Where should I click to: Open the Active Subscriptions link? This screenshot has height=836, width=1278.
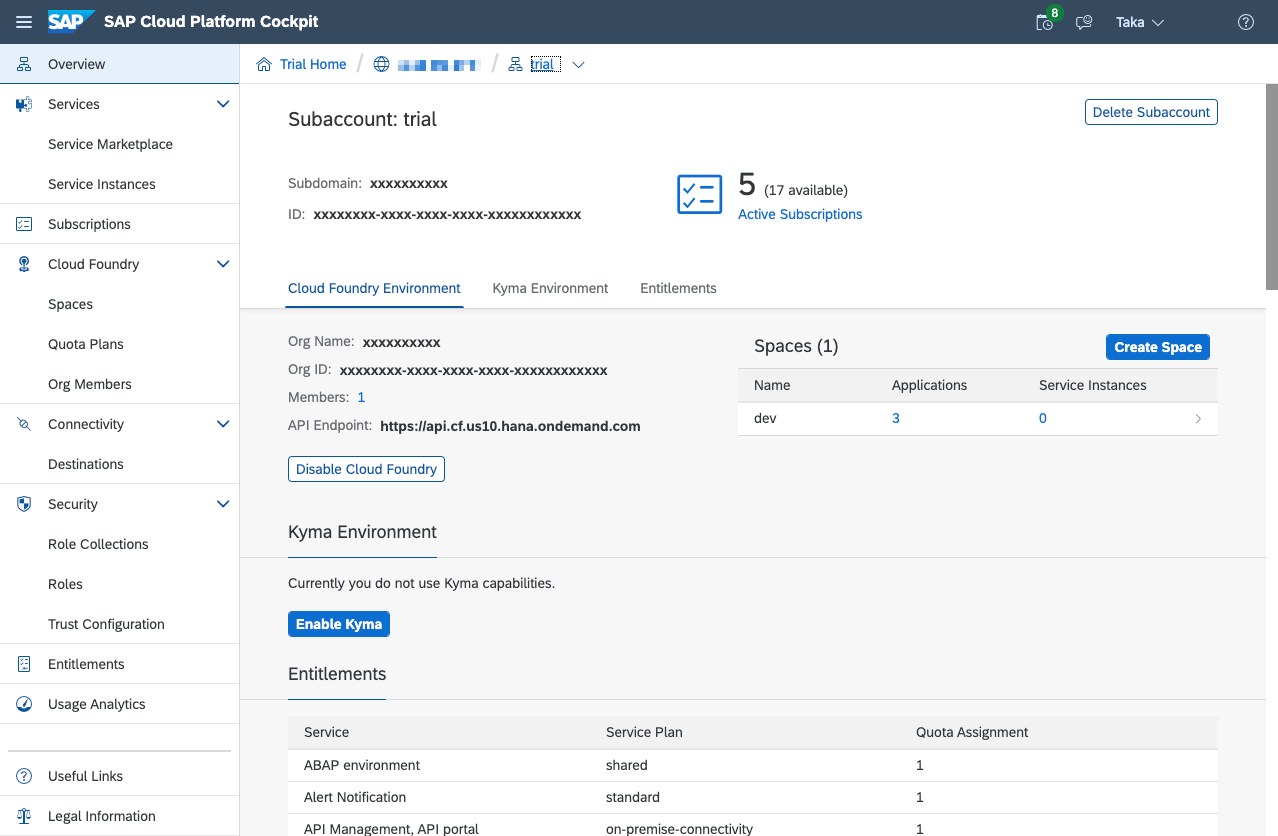(x=800, y=214)
